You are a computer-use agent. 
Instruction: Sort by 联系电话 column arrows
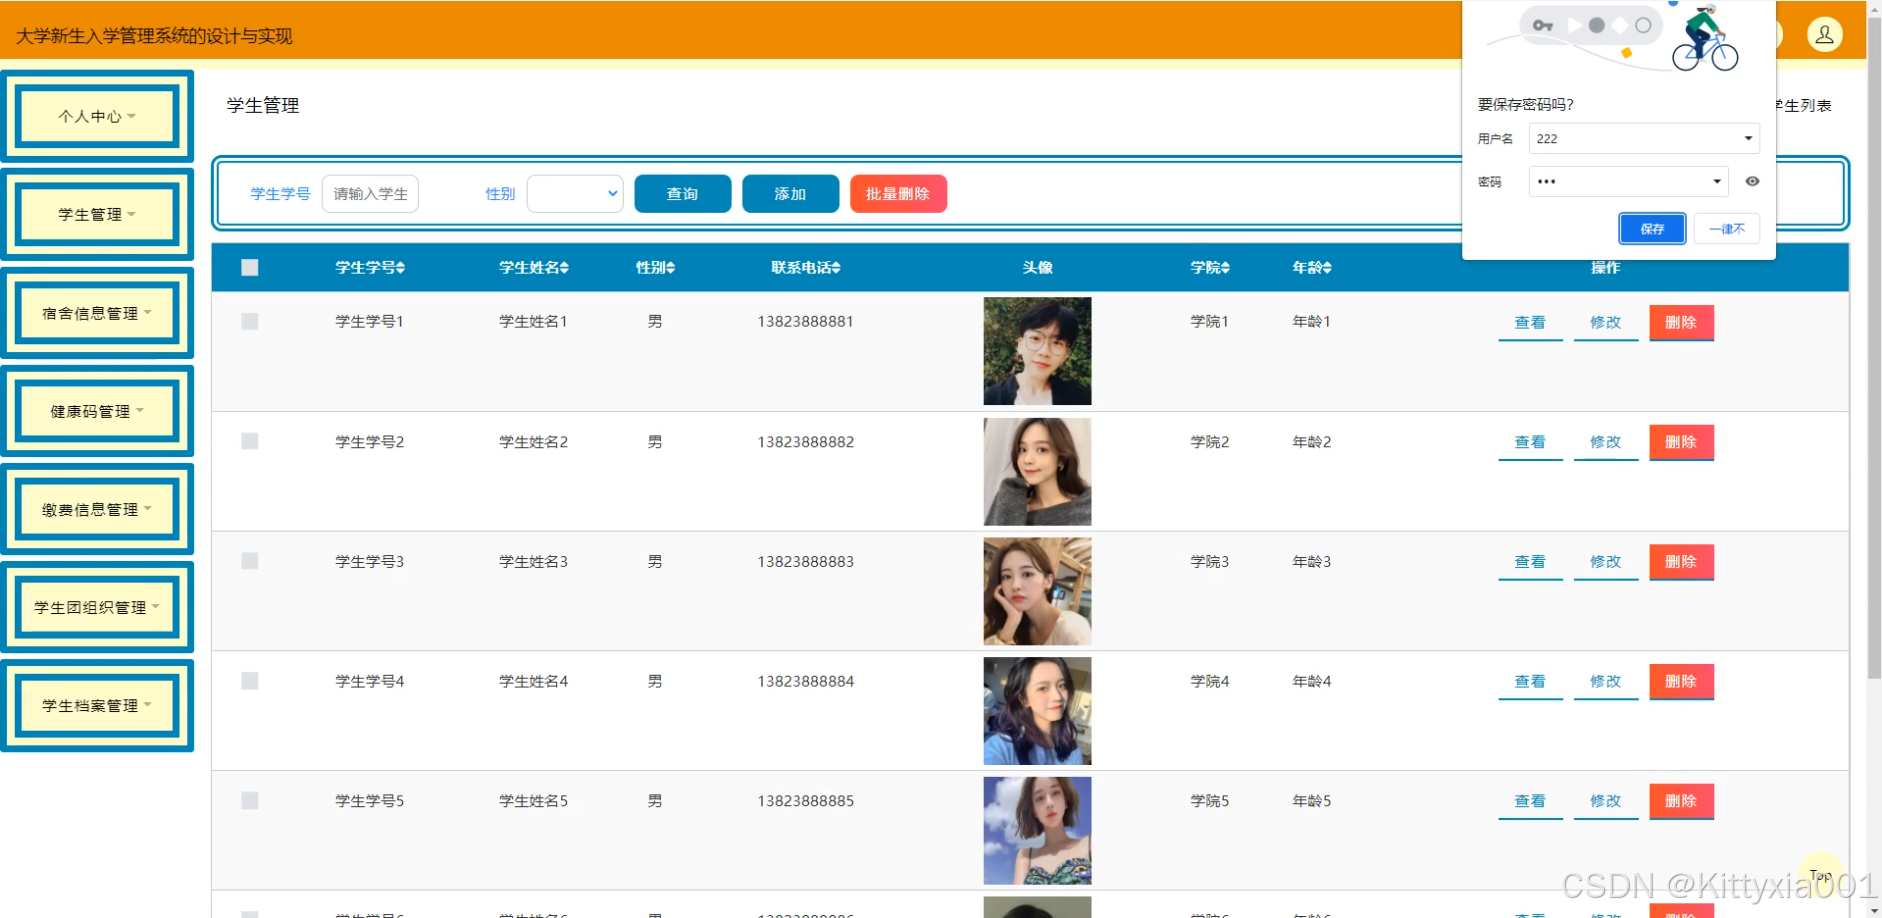(x=836, y=268)
